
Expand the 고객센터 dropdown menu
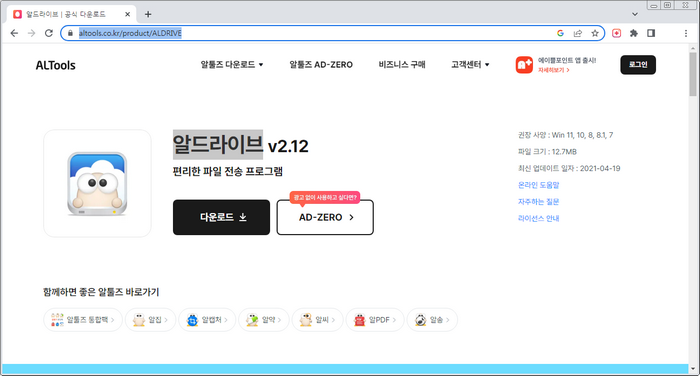[x=470, y=65]
